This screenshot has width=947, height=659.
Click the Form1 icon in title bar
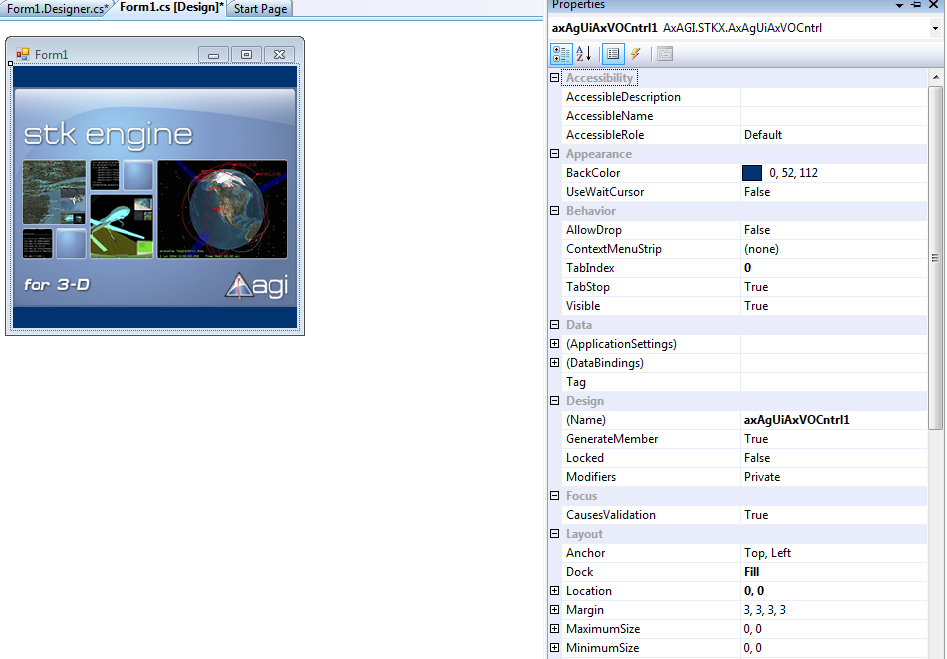point(22,55)
